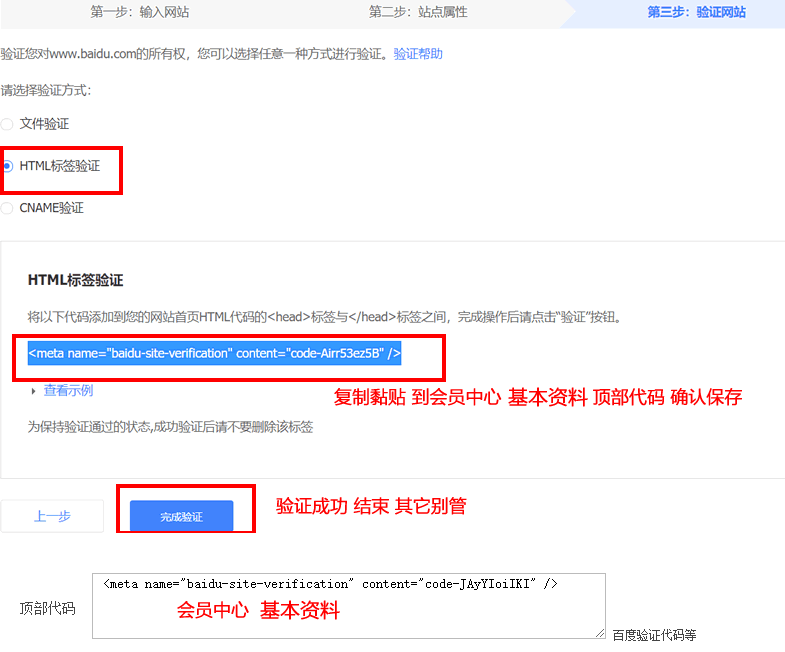The width and height of the screenshot is (785, 652).
Task: Click the 百度验证代码等 hint text
Action: coord(654,635)
